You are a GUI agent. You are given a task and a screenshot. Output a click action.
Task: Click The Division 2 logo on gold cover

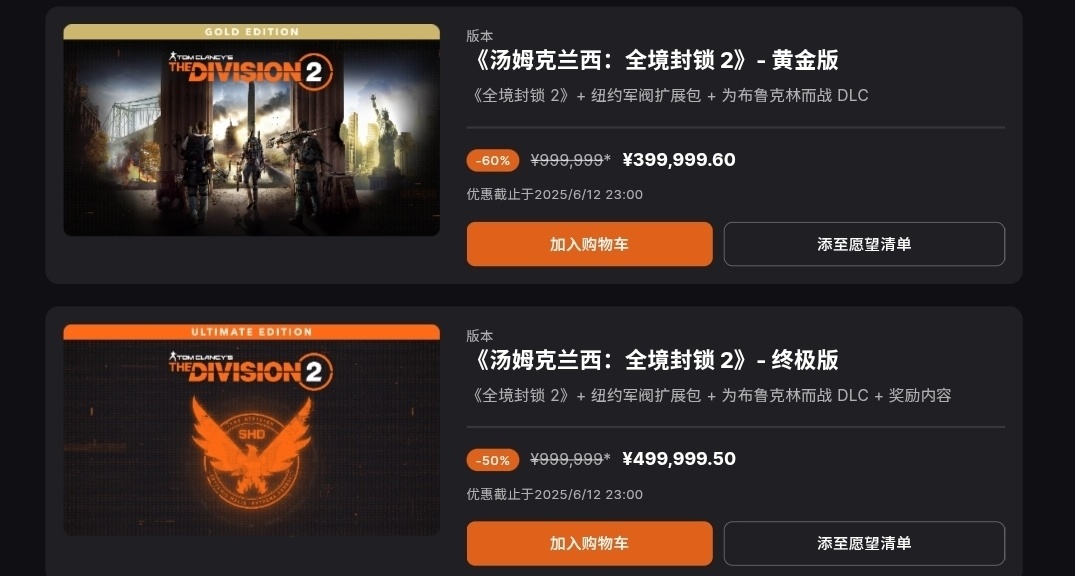click(251, 69)
